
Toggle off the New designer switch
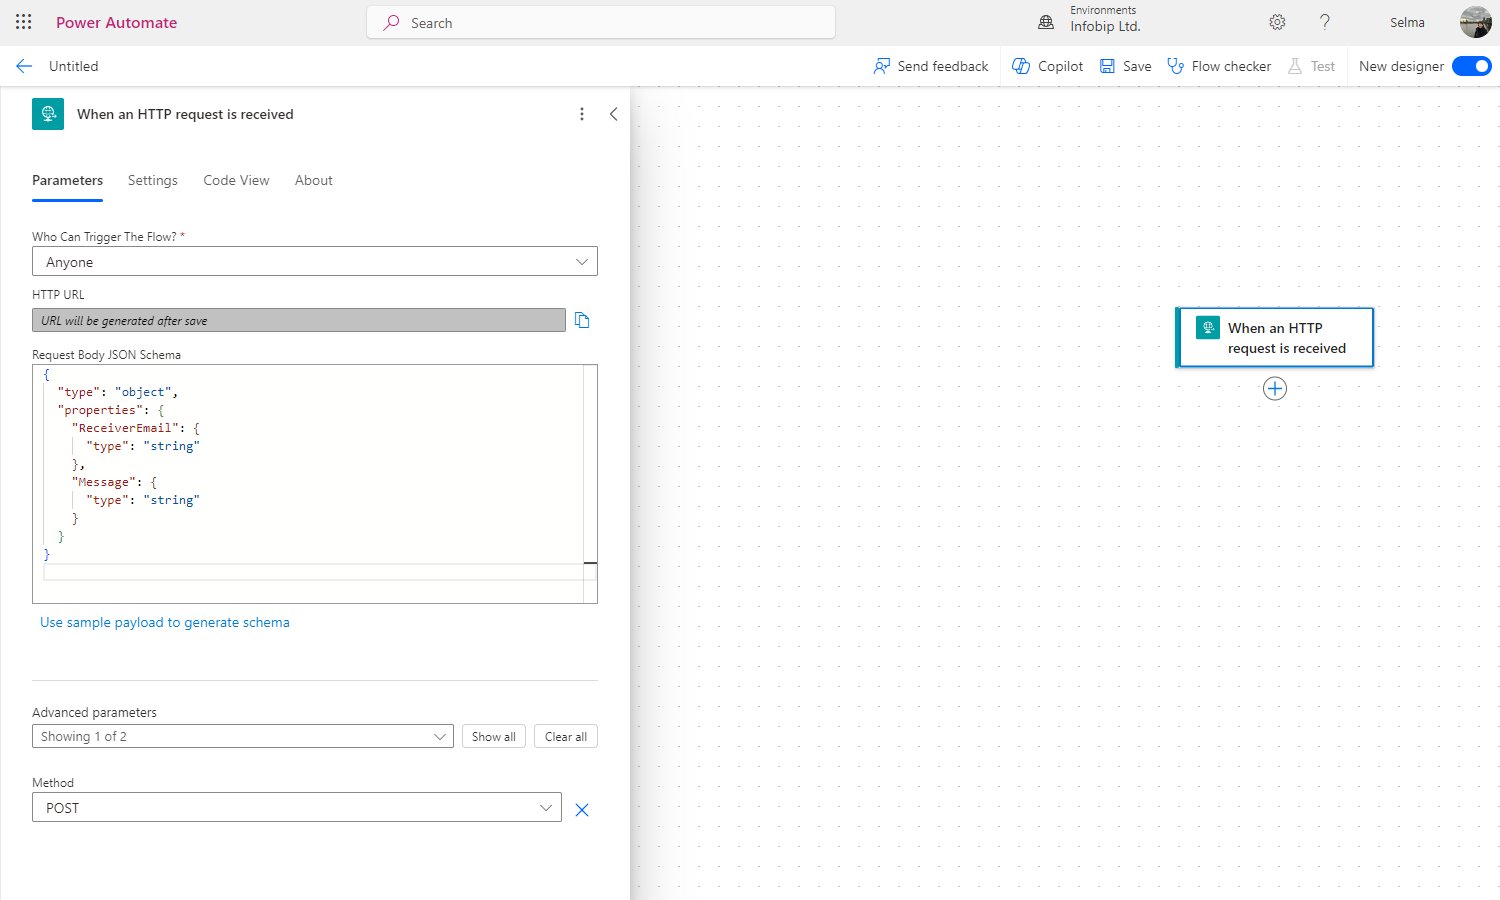1471,65
